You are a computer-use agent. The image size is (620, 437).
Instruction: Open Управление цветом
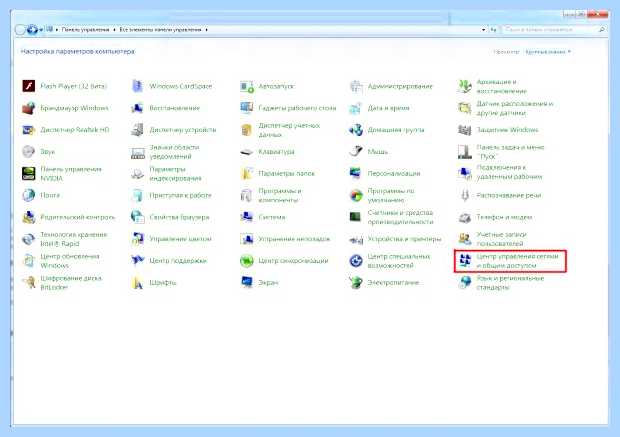tap(171, 239)
